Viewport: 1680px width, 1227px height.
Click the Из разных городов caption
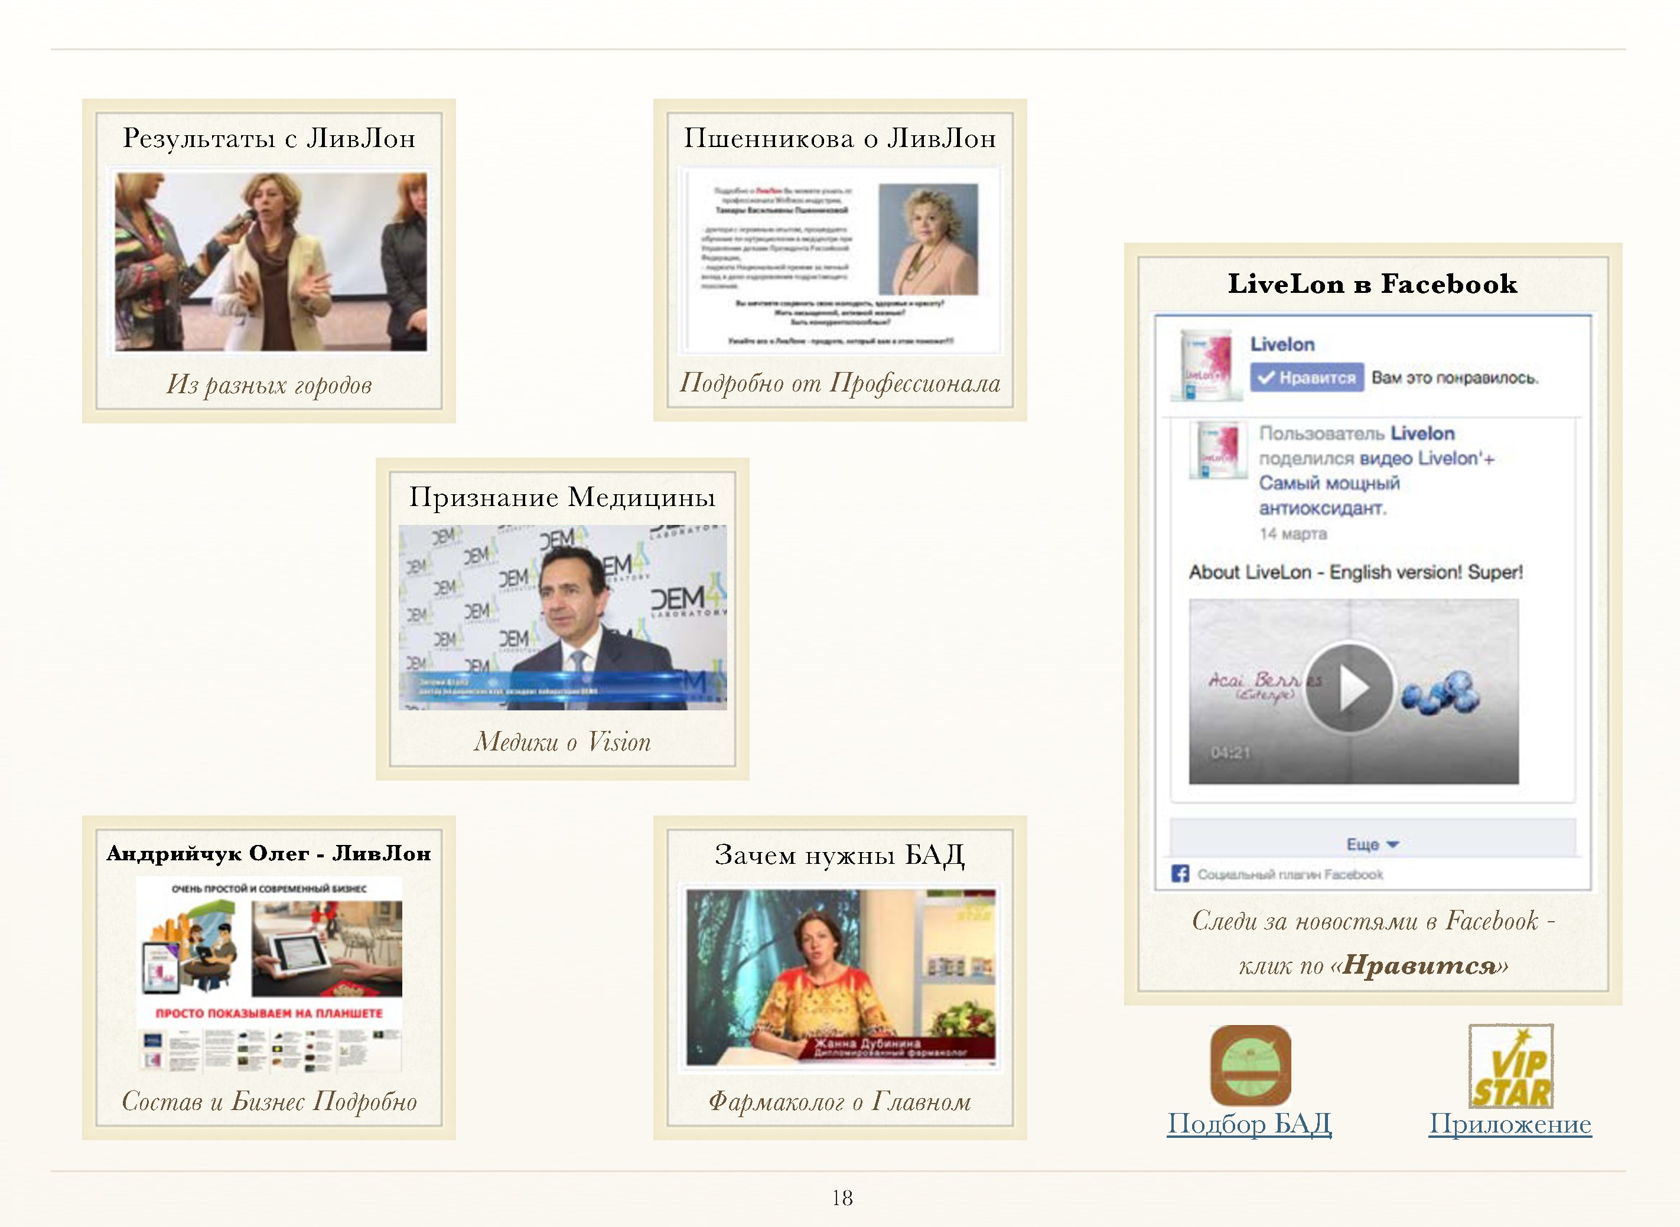[x=269, y=385]
